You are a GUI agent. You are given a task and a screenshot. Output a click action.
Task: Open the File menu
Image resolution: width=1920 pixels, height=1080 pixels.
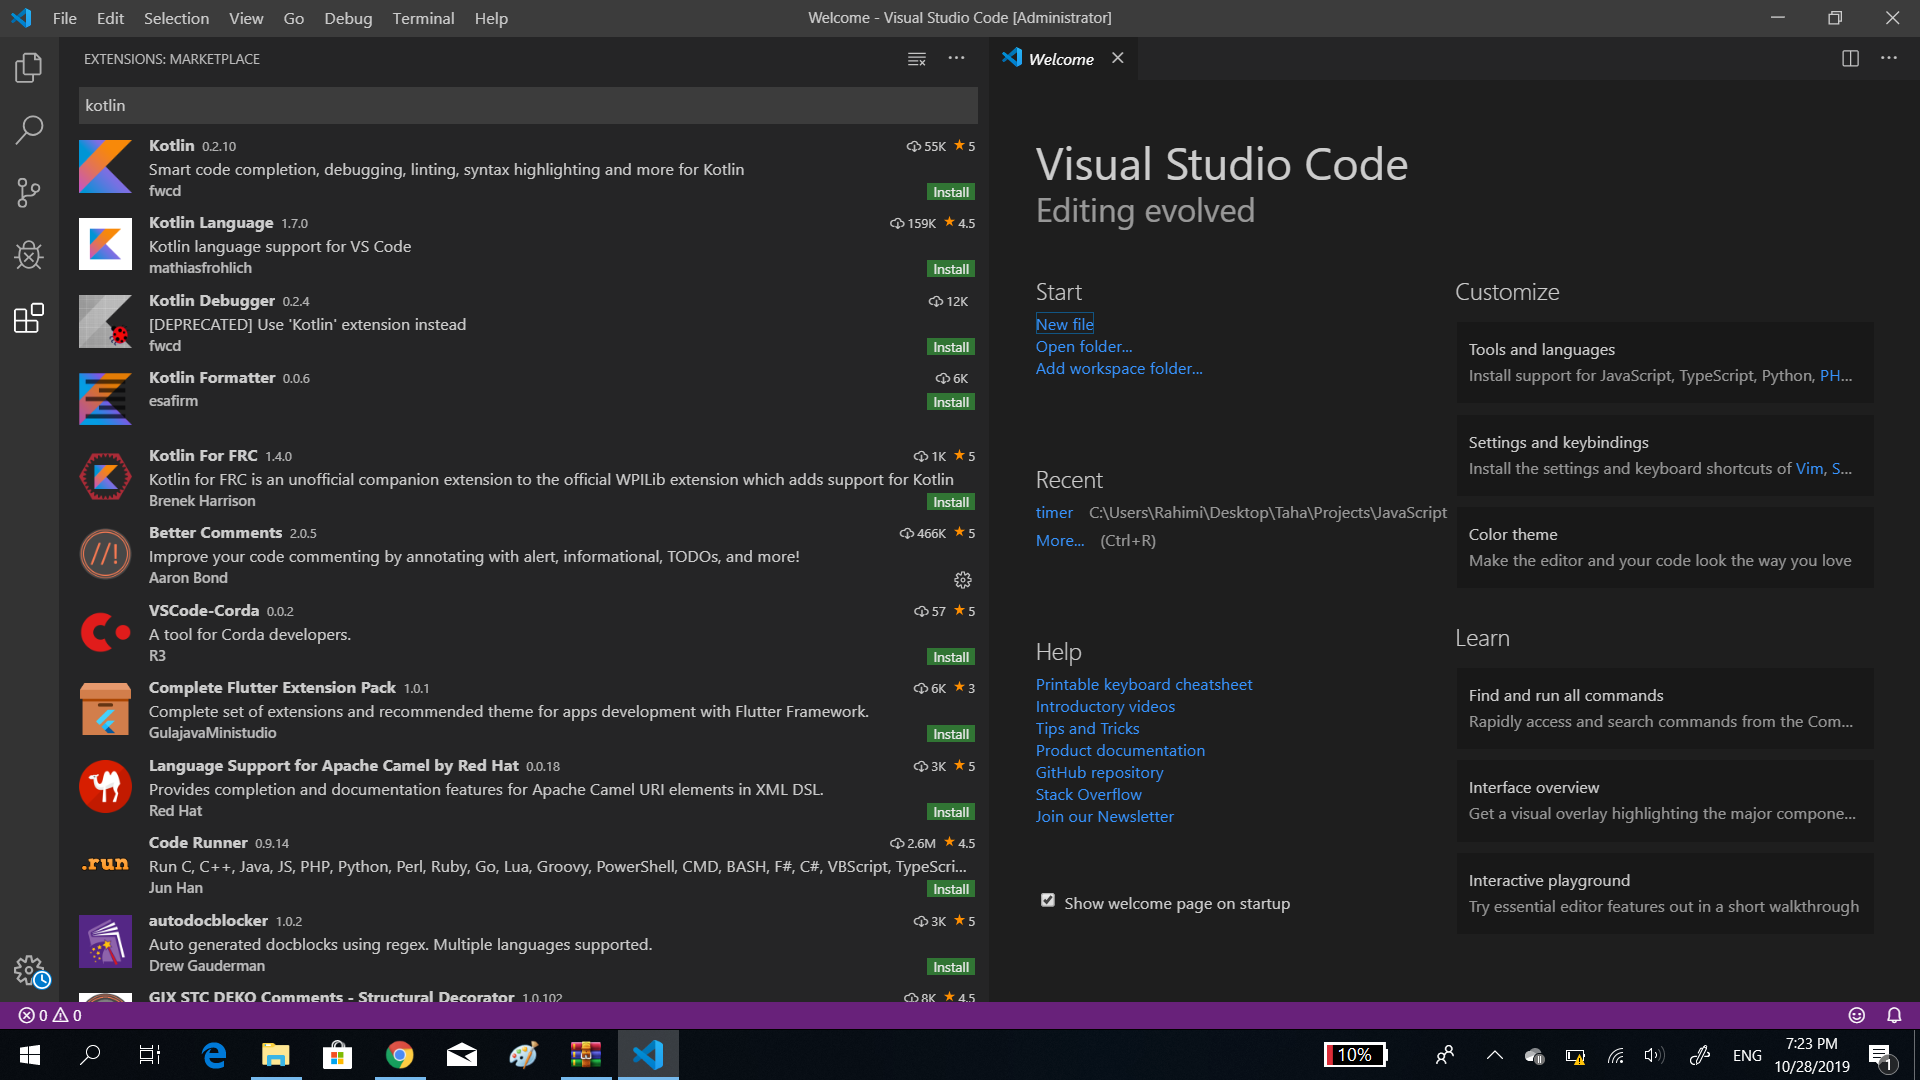65,18
